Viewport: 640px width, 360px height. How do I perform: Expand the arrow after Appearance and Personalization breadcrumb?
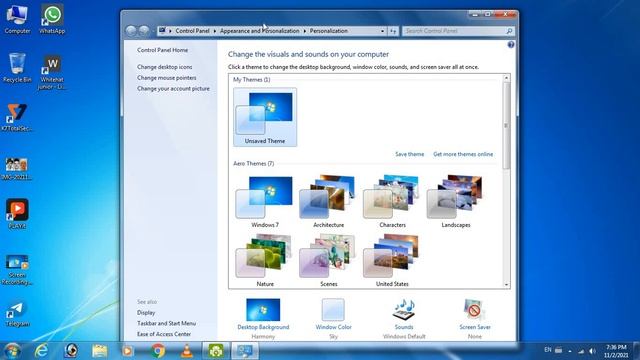(304, 31)
